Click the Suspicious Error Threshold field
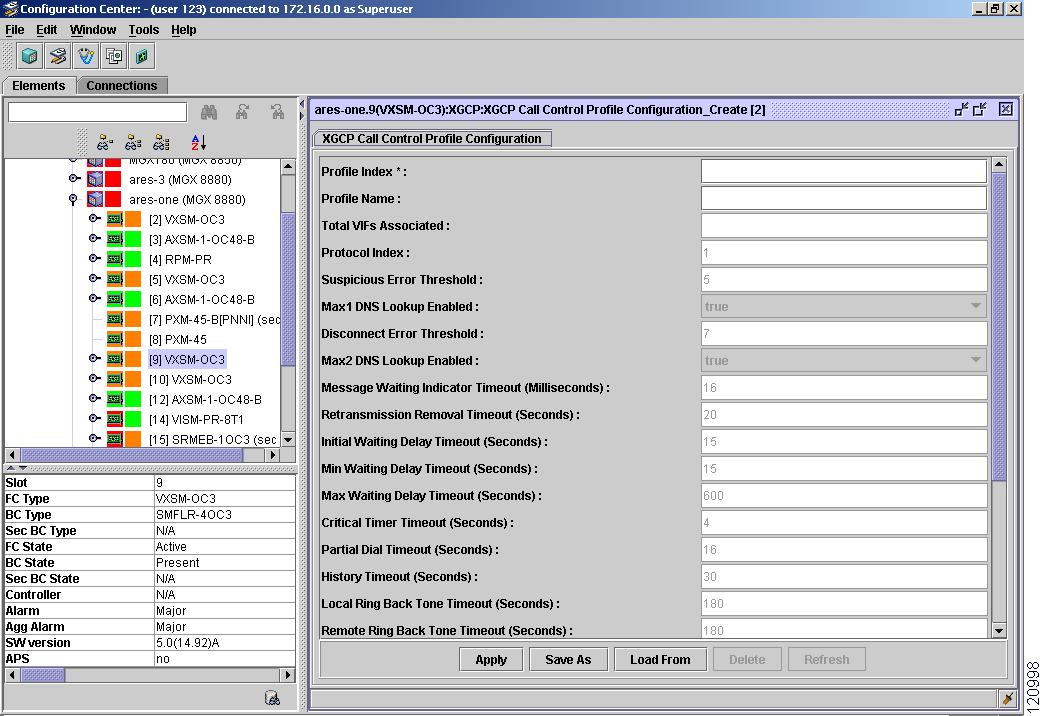The image size is (1044, 716). [844, 280]
